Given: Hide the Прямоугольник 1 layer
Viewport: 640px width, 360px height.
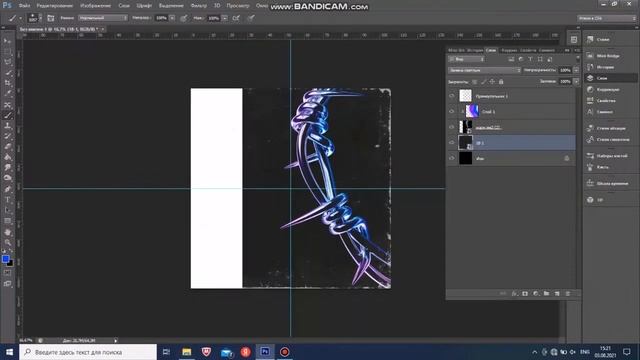Looking at the screenshot, I should (x=451, y=96).
